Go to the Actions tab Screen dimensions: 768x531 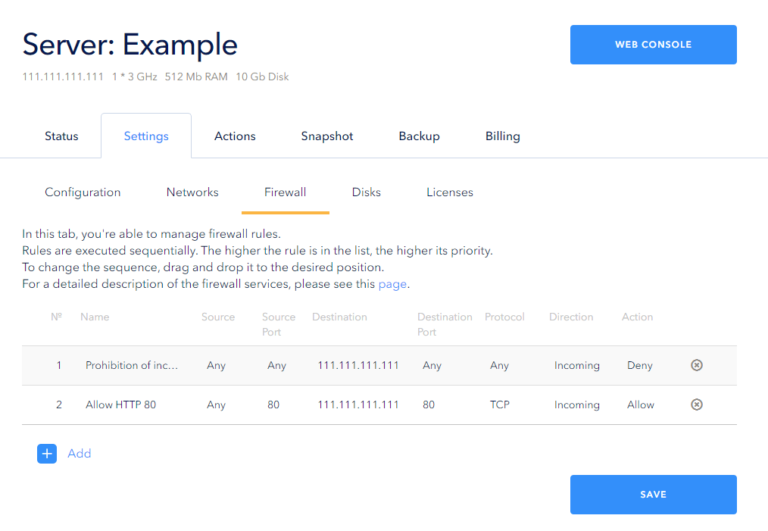[235, 136]
